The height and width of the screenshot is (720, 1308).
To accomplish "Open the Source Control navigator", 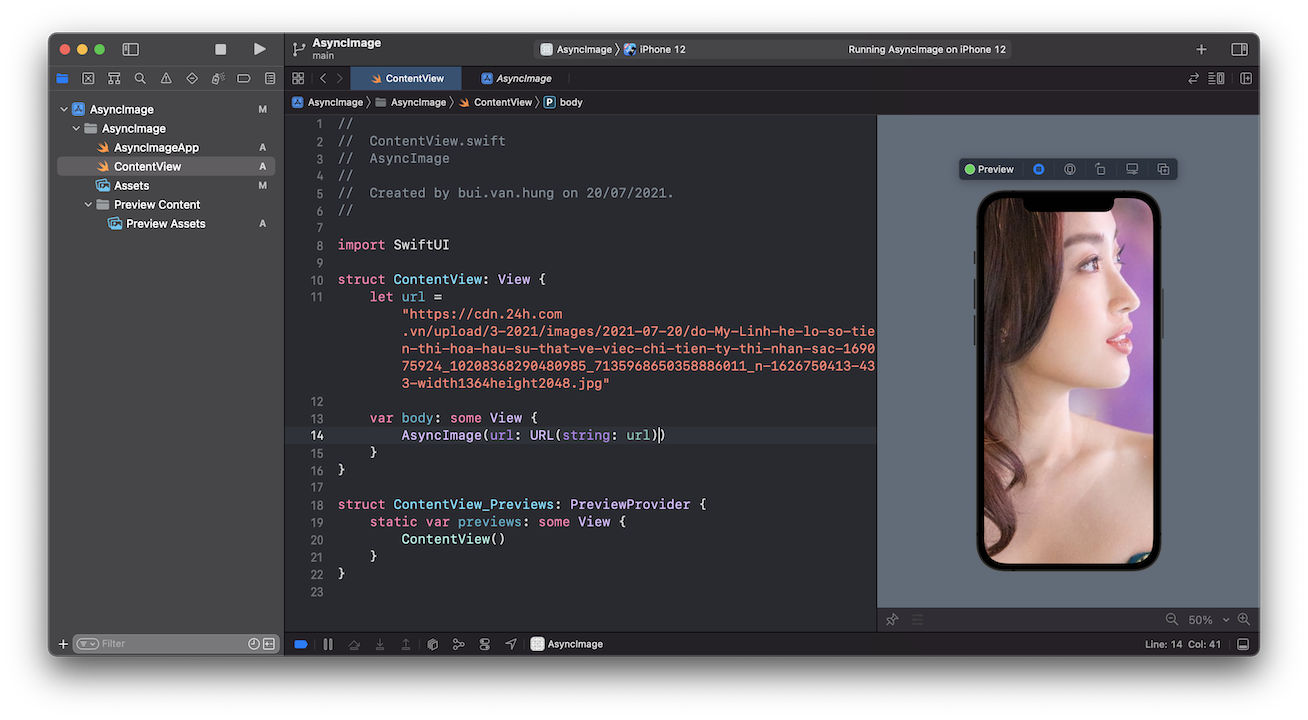I will (88, 78).
